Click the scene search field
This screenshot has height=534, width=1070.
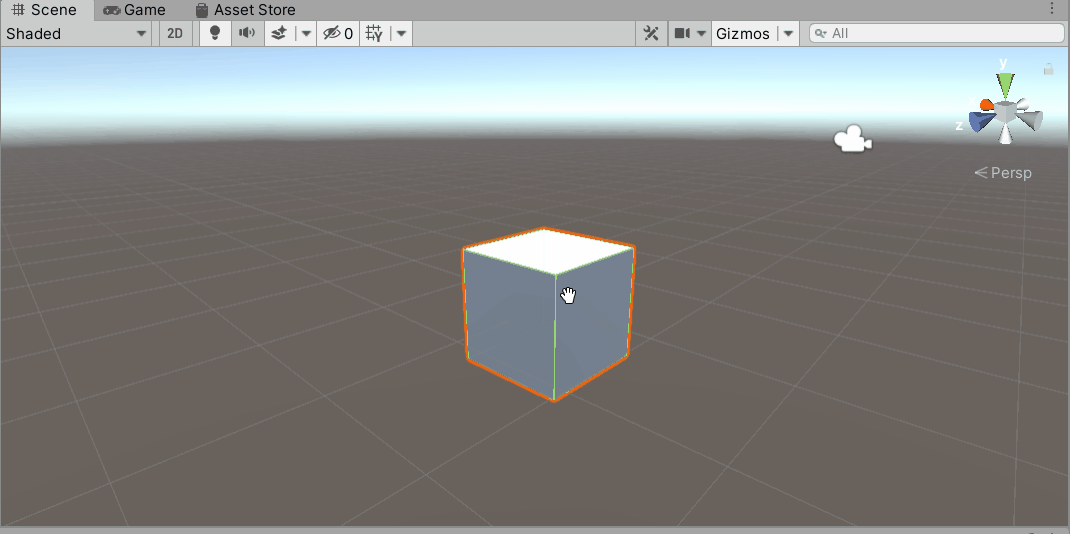click(x=940, y=33)
